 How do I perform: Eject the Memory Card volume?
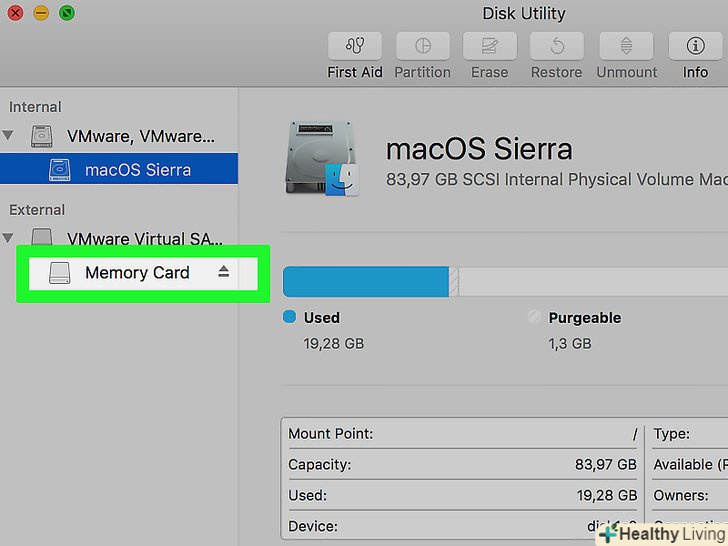(x=224, y=272)
